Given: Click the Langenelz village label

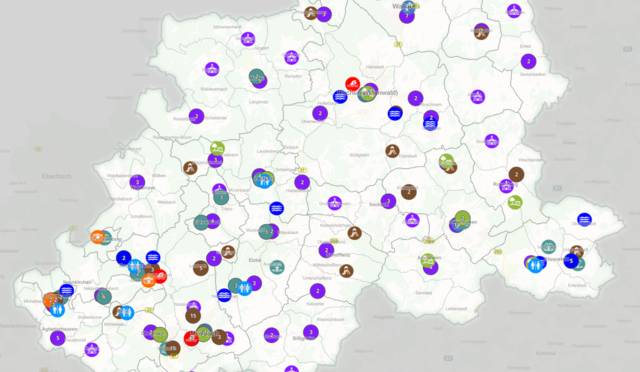Looking at the screenshot, I should click(x=258, y=102).
